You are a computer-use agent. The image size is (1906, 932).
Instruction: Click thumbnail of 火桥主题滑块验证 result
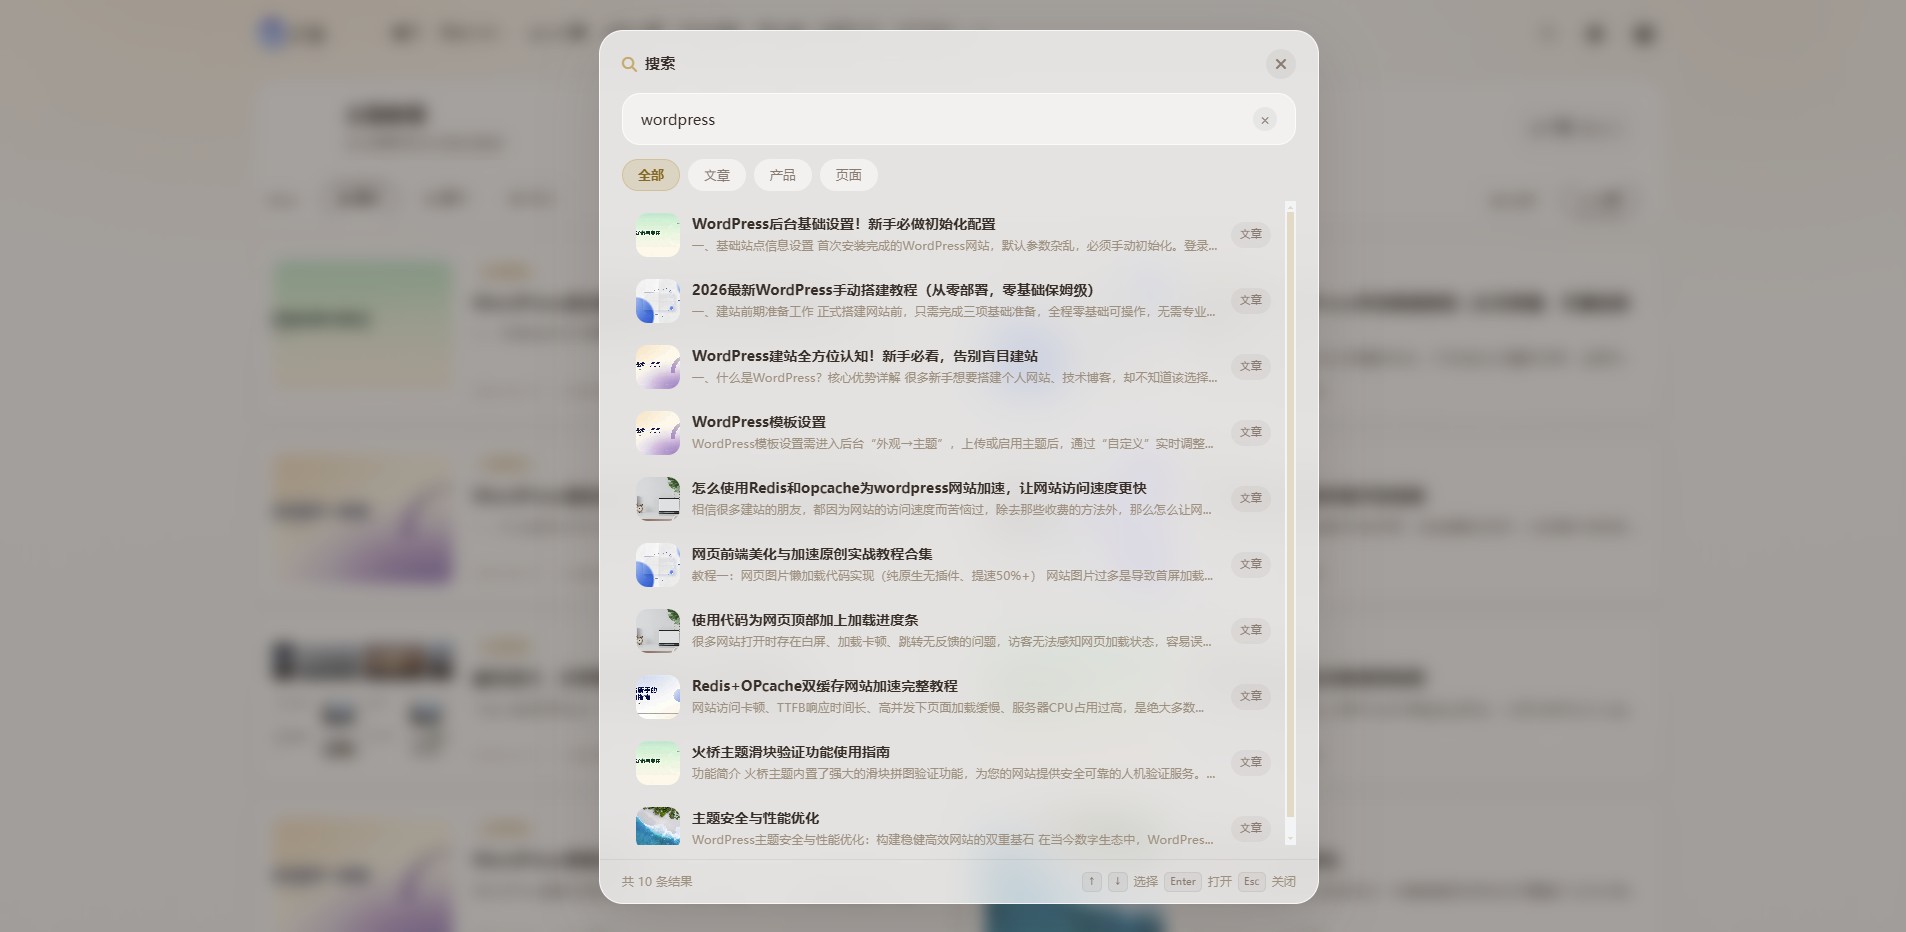click(658, 763)
